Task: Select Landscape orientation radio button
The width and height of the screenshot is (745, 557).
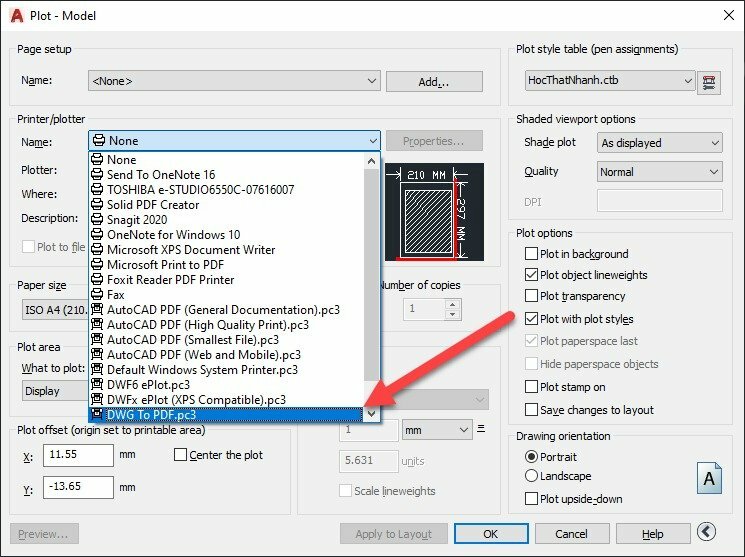Action: click(x=532, y=476)
